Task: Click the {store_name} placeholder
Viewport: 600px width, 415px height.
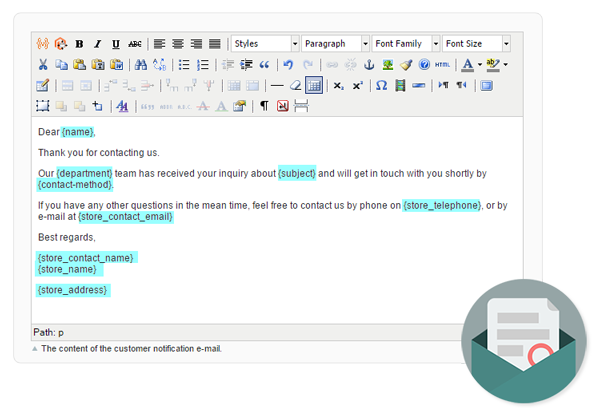Action: pos(67,270)
